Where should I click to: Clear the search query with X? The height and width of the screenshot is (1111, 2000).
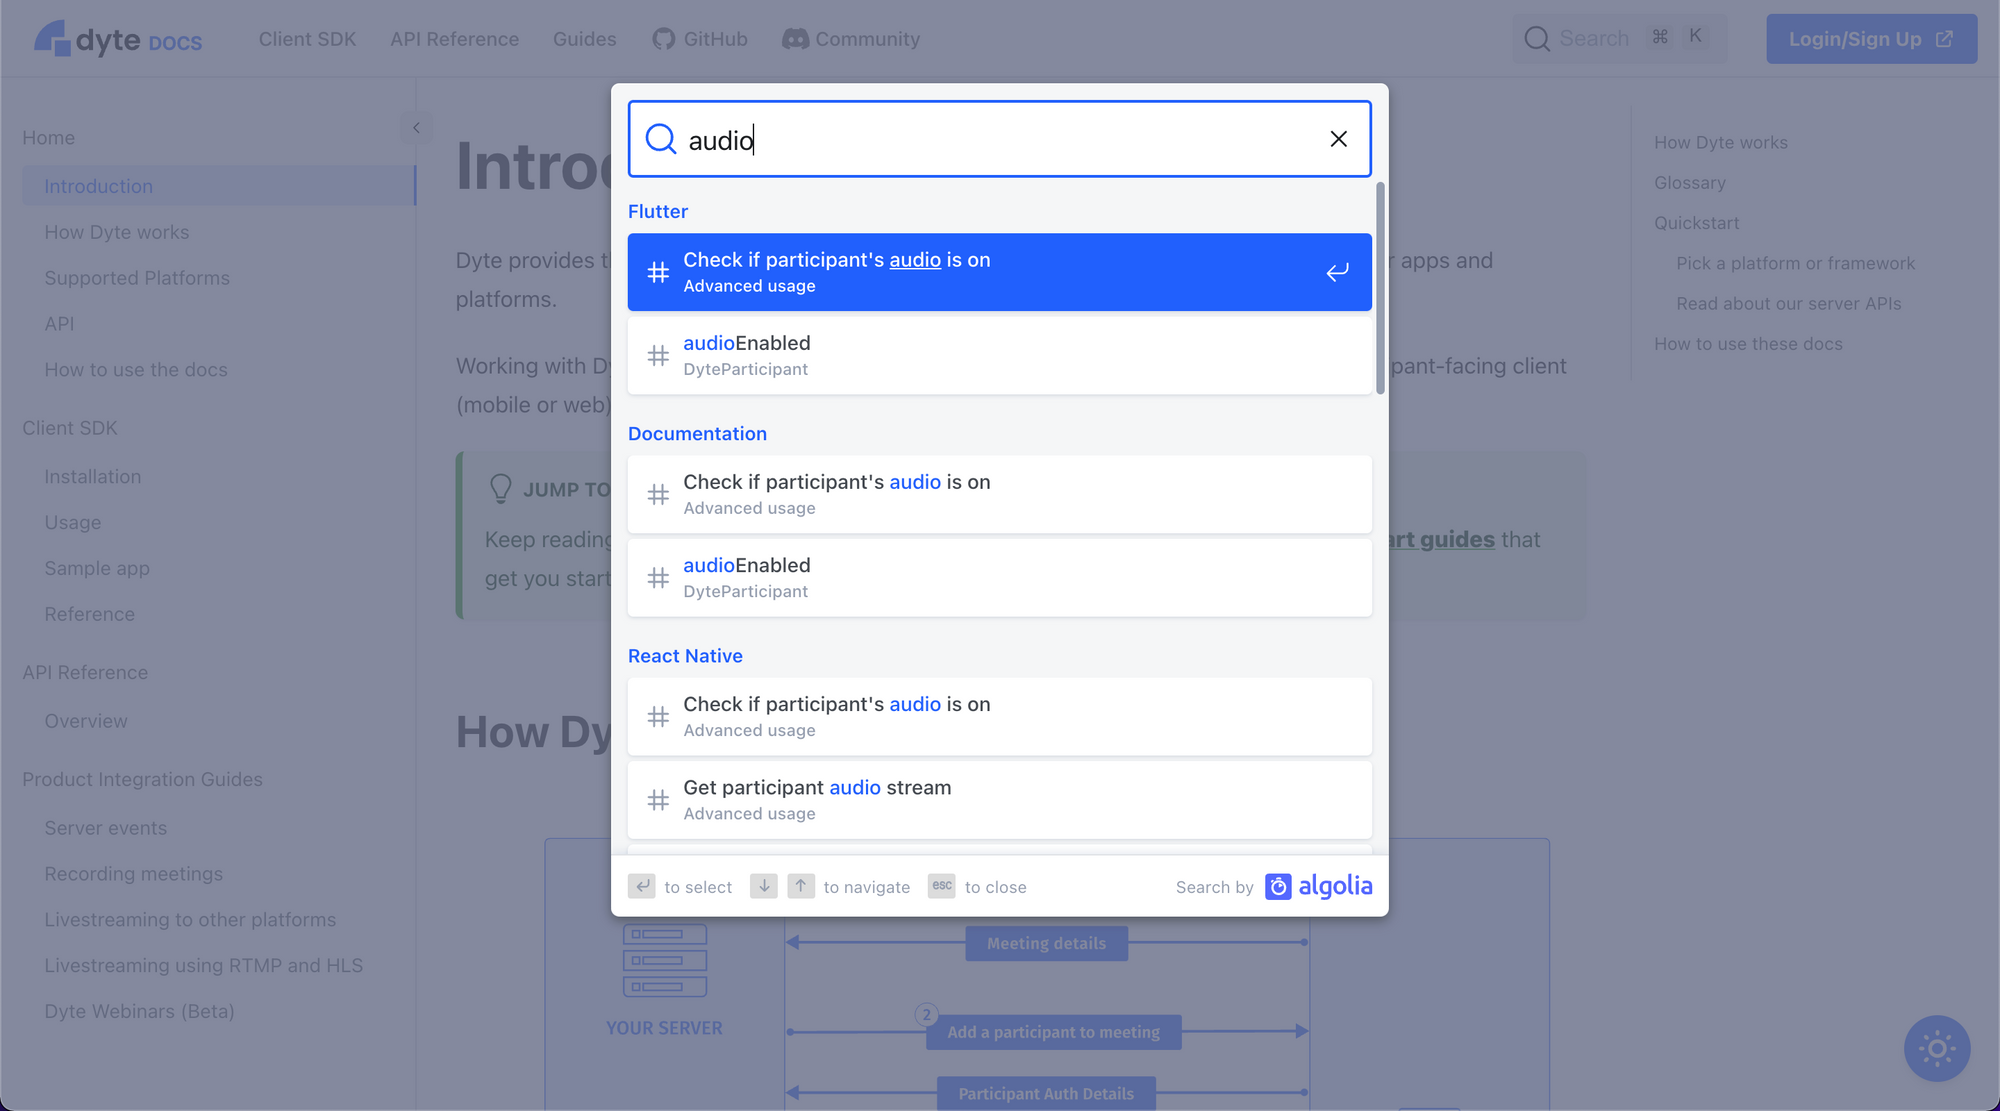1338,139
